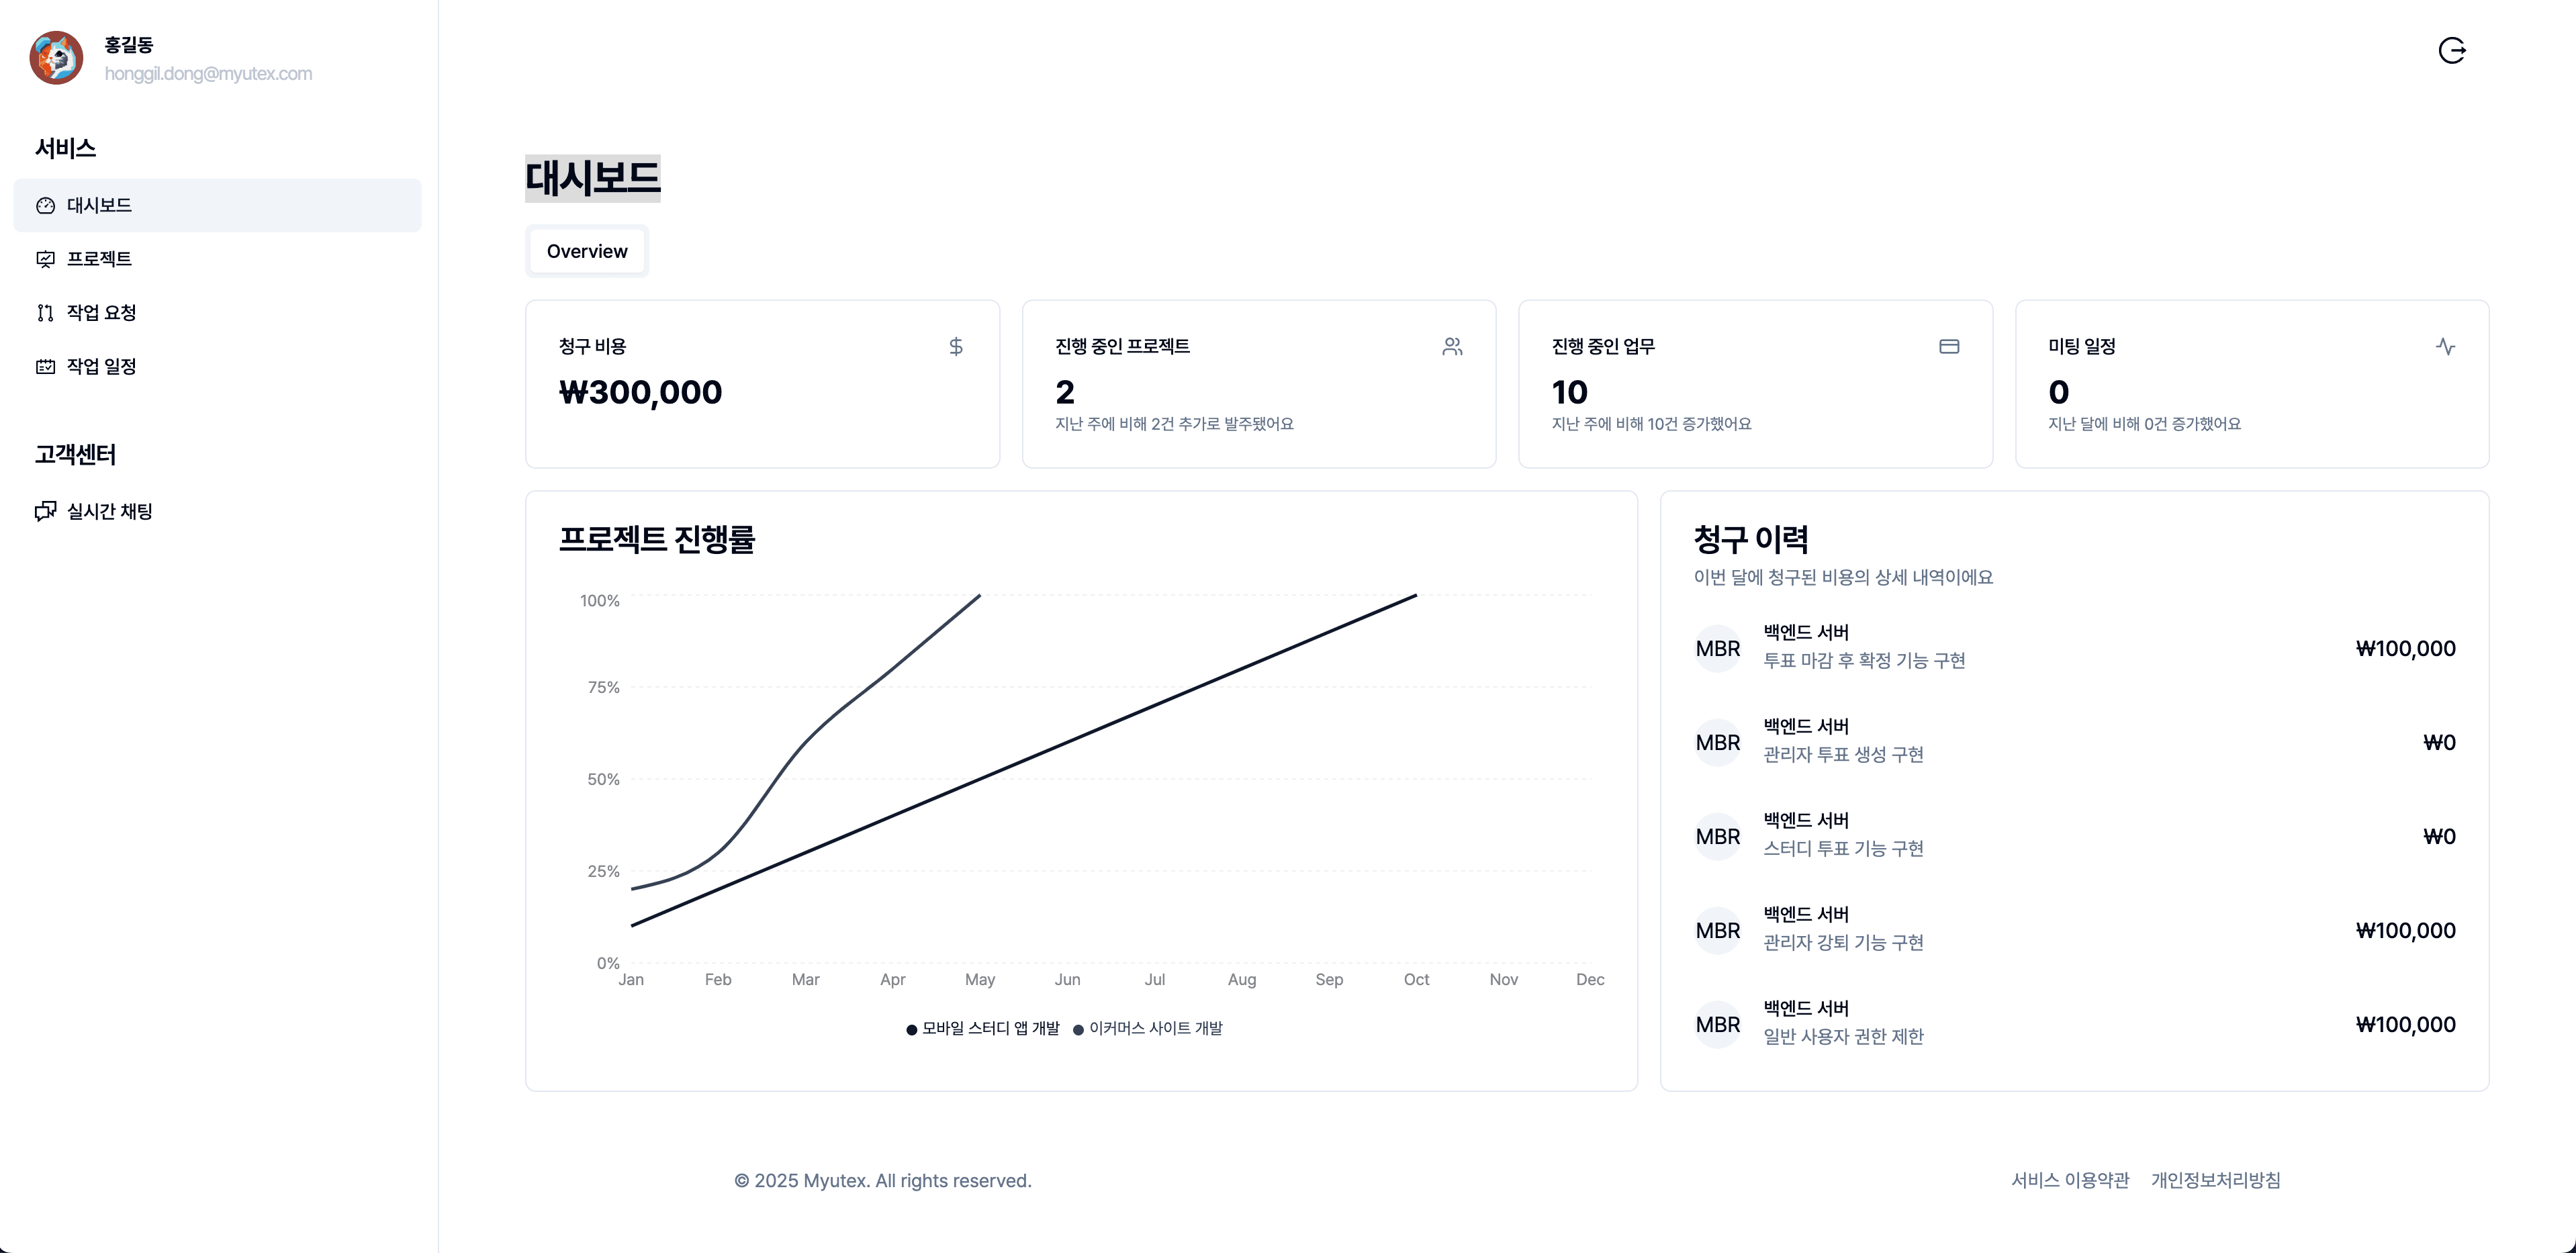Image resolution: width=2576 pixels, height=1253 pixels.
Task: Open the 서비스 이용약관 footer link
Action: point(2070,1180)
